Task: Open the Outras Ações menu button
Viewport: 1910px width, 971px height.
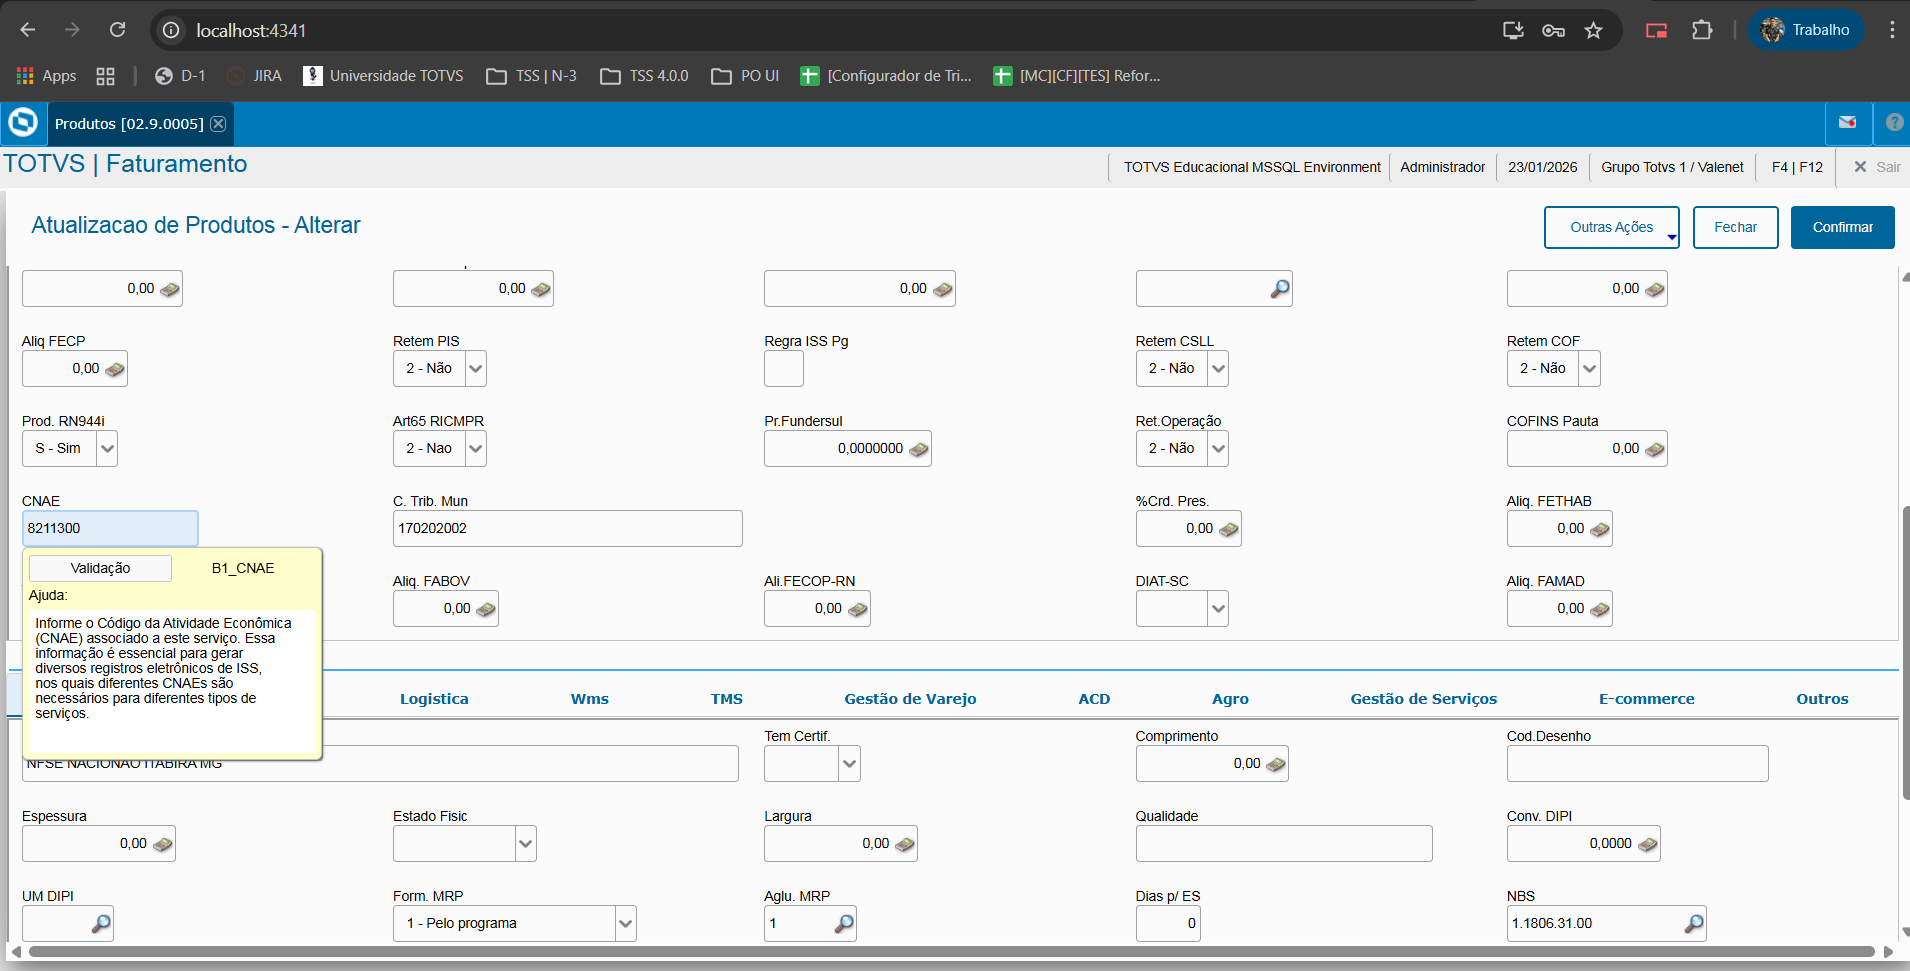Action: [1611, 227]
